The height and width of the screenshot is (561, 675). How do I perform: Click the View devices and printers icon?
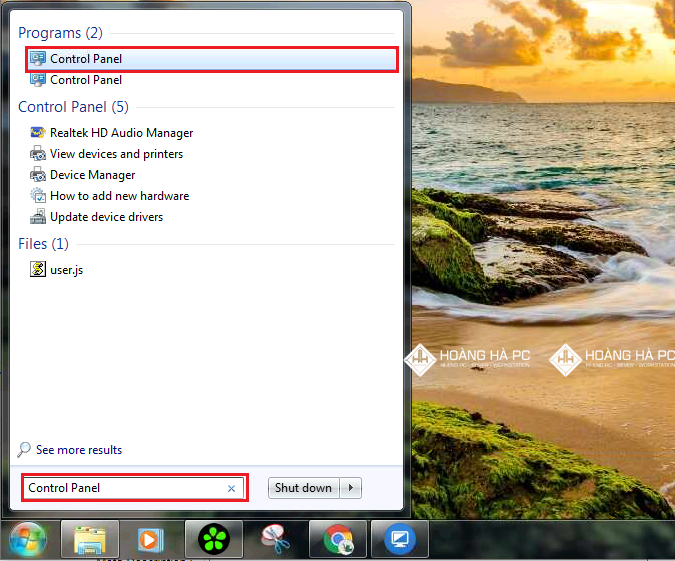tap(37, 154)
